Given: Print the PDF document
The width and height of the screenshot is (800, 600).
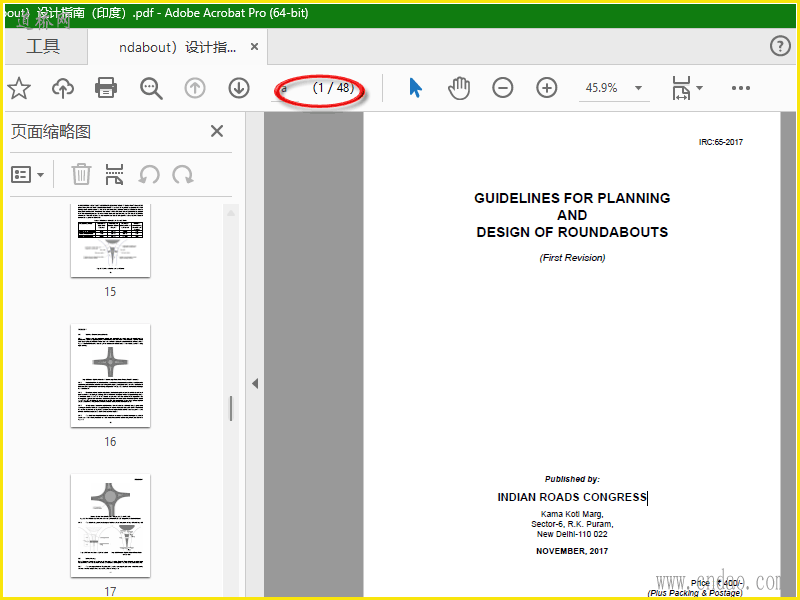Looking at the screenshot, I should 106,88.
